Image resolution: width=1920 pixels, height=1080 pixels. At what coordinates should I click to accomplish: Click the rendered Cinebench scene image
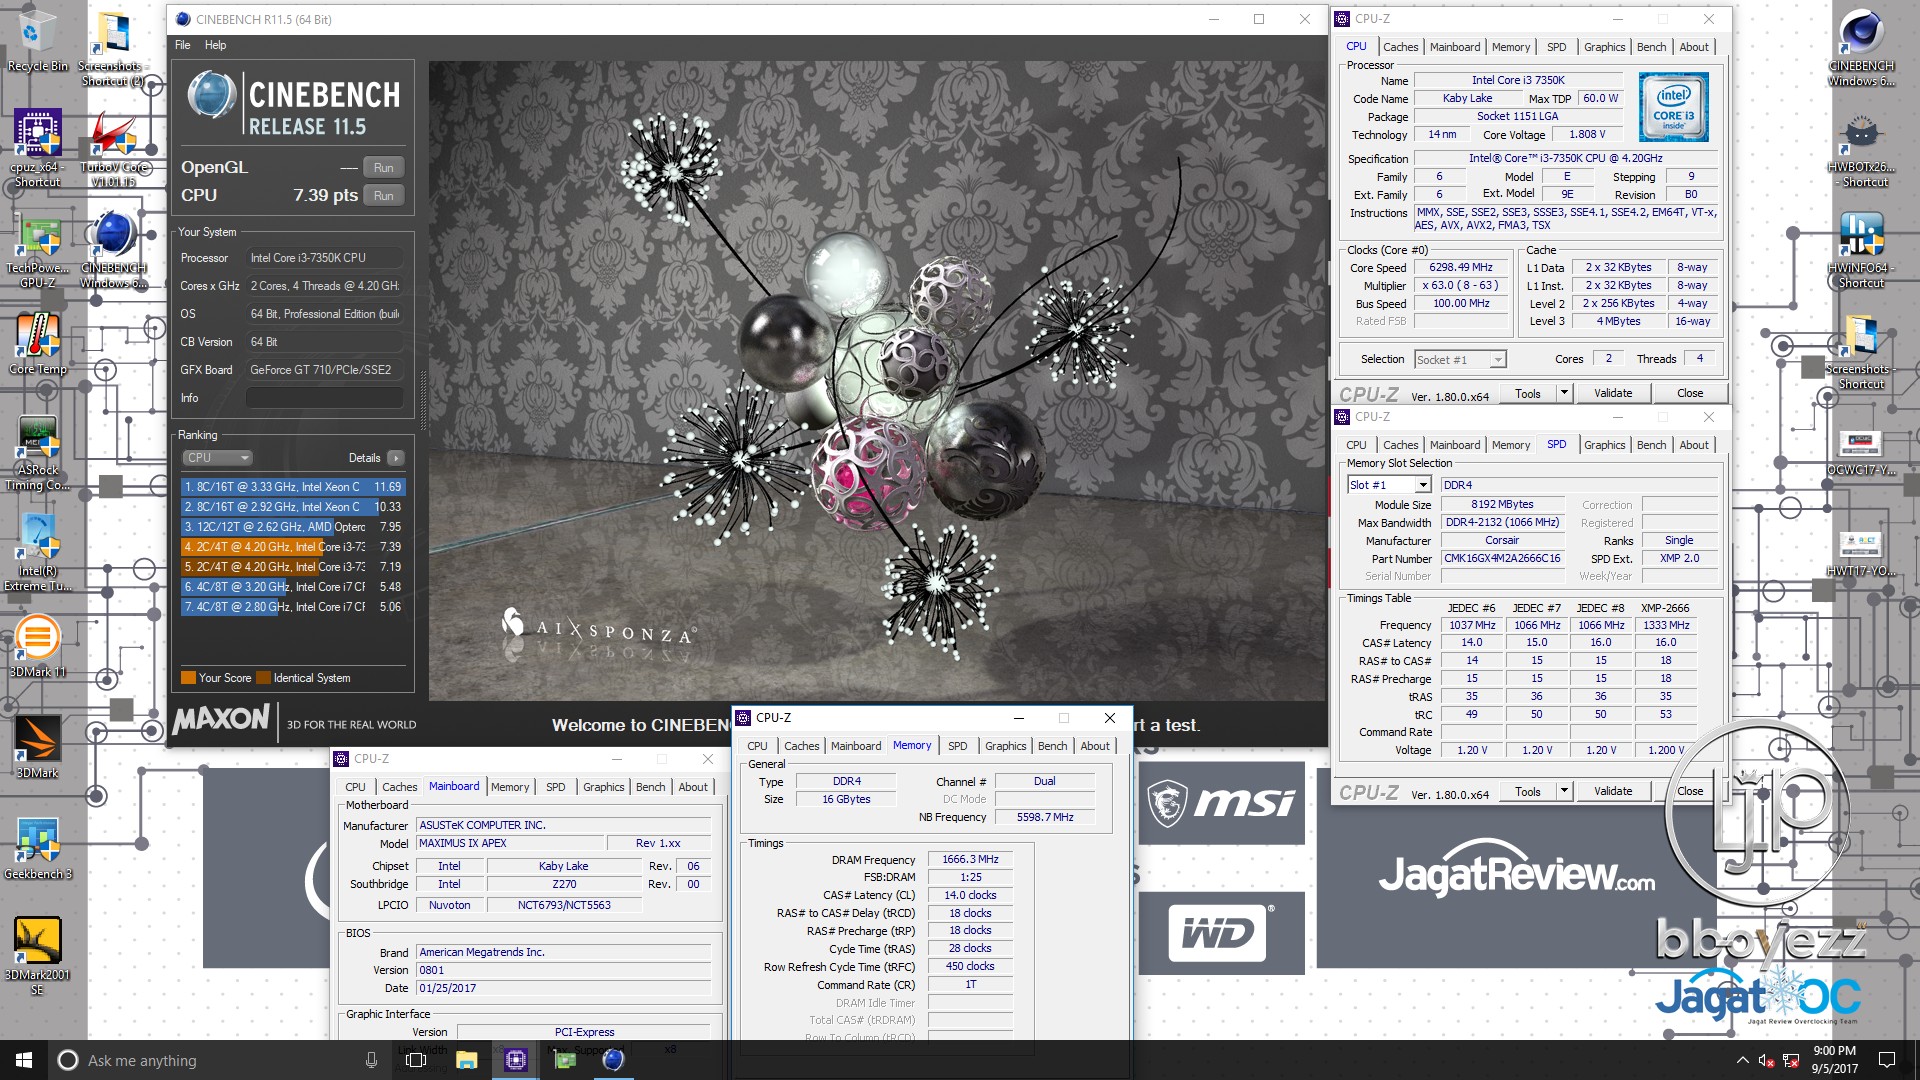(877, 380)
